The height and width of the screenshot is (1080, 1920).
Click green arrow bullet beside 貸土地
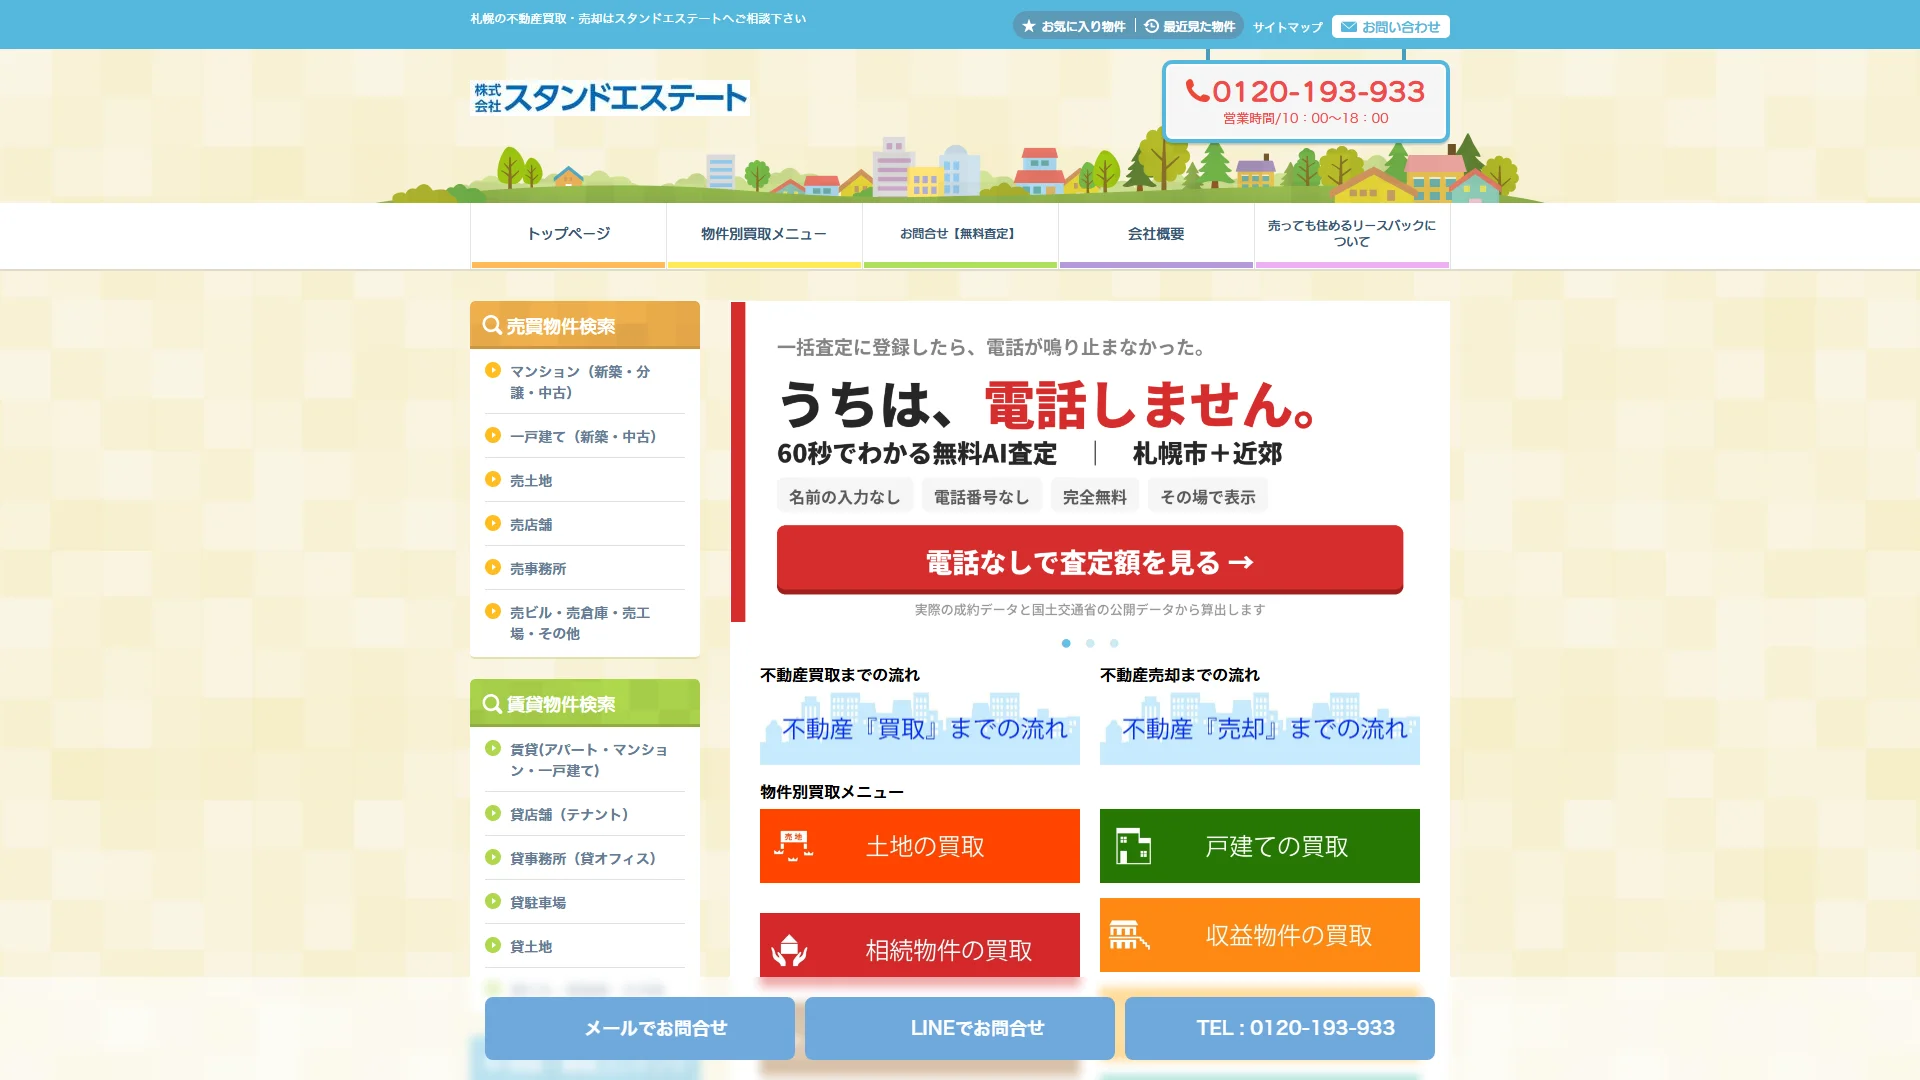(x=493, y=945)
